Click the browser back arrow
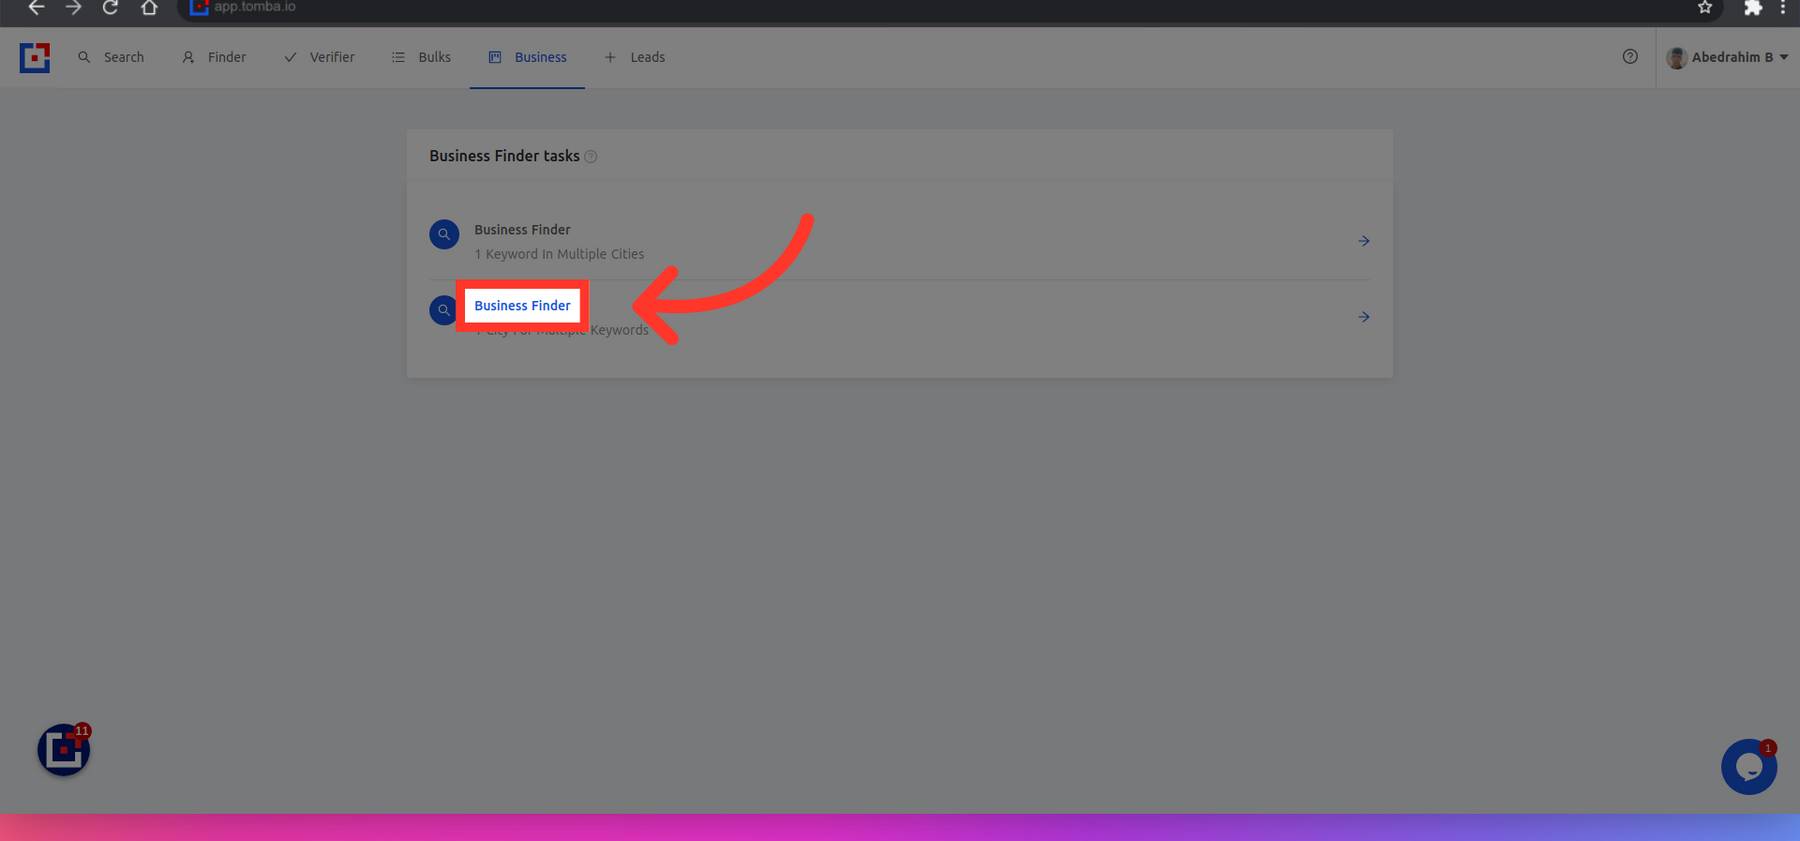Image resolution: width=1800 pixels, height=841 pixels. [x=36, y=7]
